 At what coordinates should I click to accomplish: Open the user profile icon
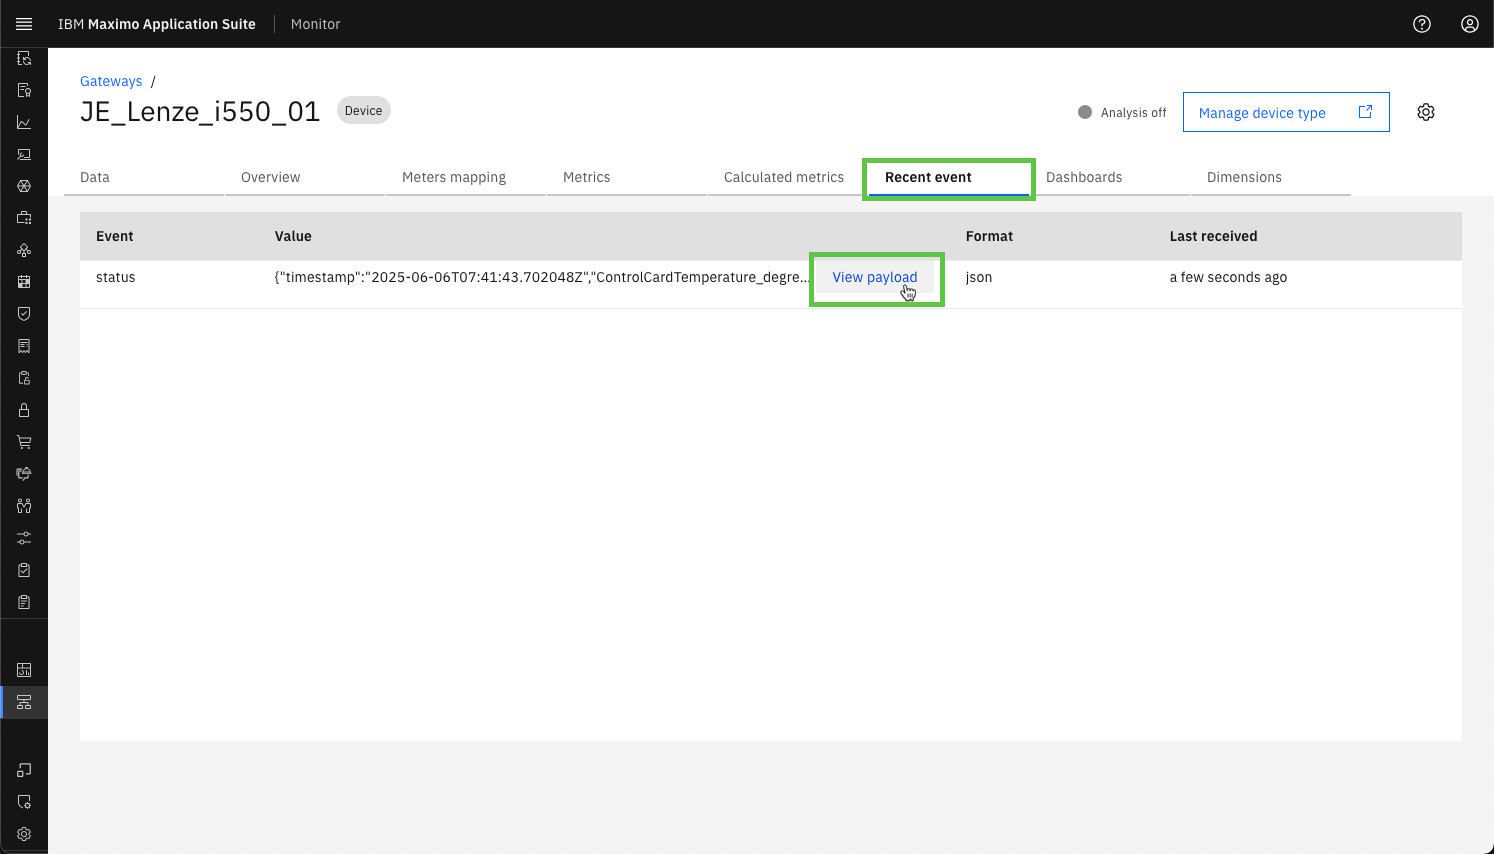(1470, 24)
